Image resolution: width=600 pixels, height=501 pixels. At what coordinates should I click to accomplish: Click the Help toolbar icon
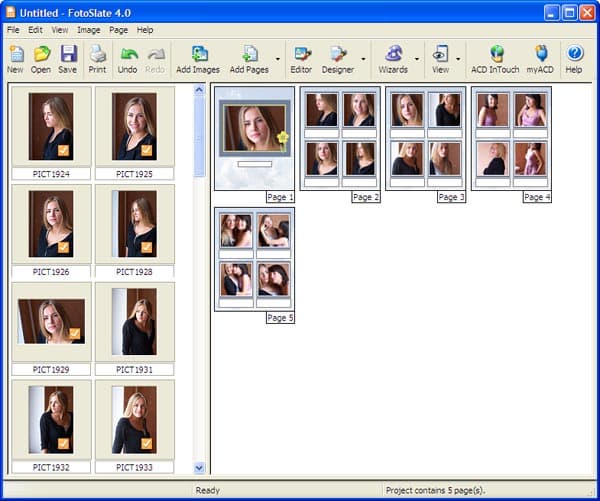point(574,59)
